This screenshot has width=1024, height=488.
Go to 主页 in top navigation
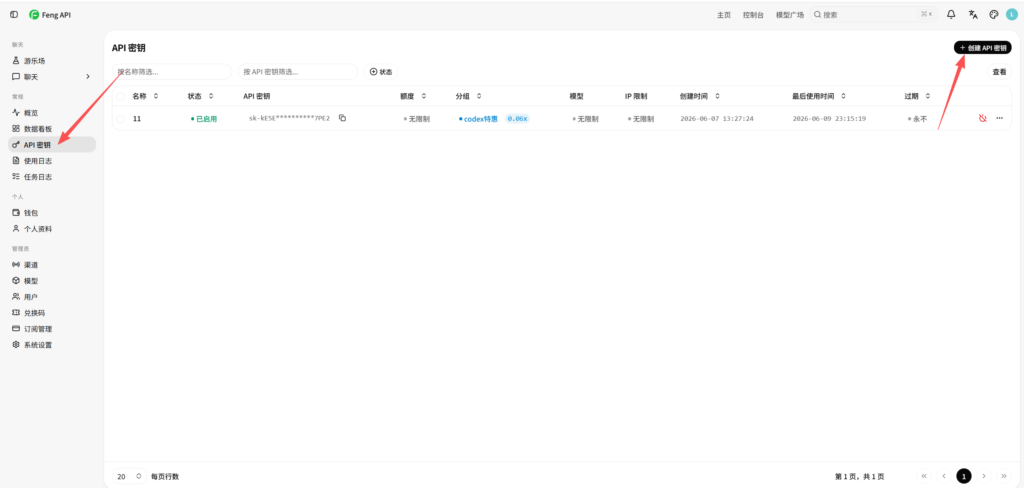[x=724, y=14]
